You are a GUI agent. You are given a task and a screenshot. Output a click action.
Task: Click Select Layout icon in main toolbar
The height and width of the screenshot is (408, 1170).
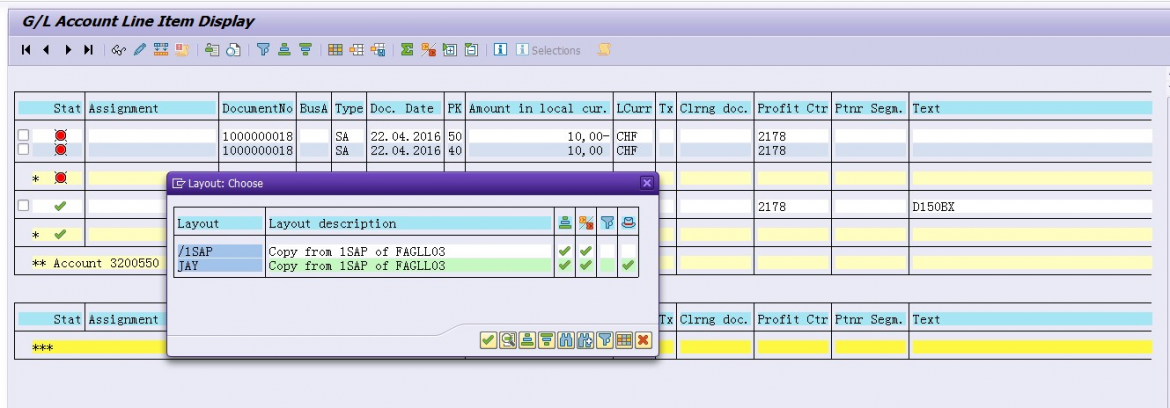(357, 50)
